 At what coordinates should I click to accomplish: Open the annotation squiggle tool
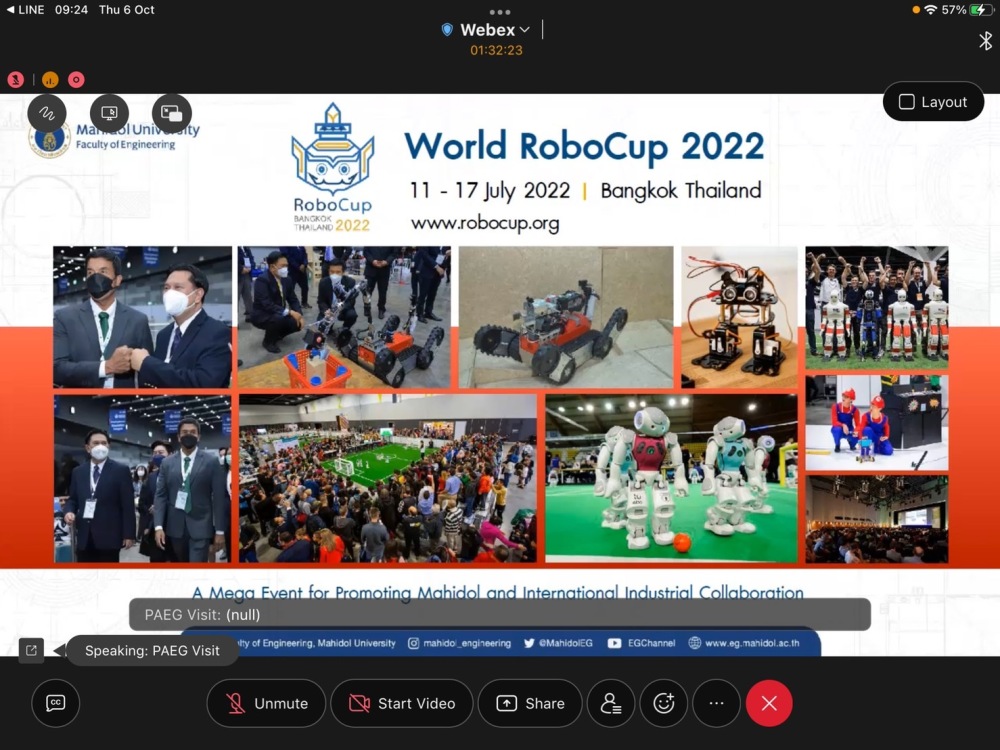pyautogui.click(x=47, y=113)
